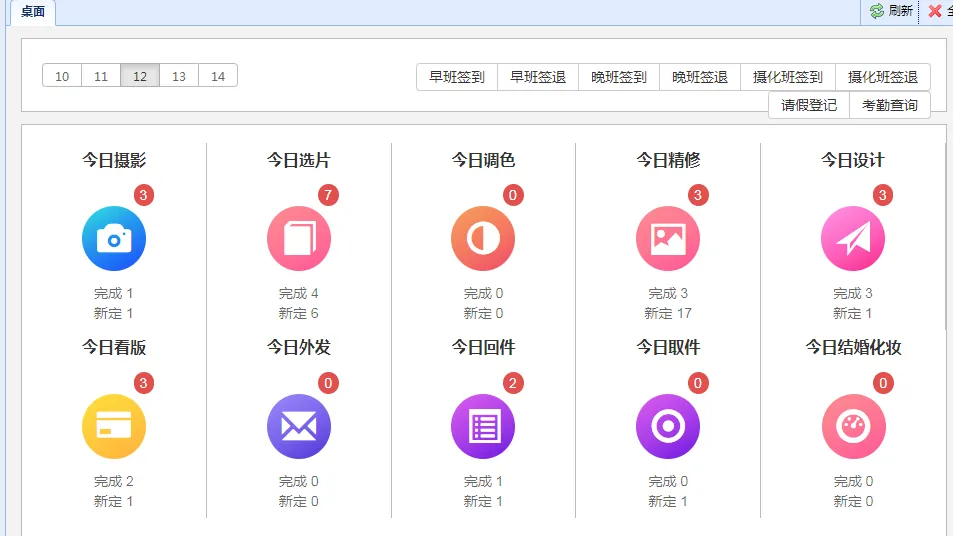
Task: Click the red badge on 今日选片
Action: (329, 195)
